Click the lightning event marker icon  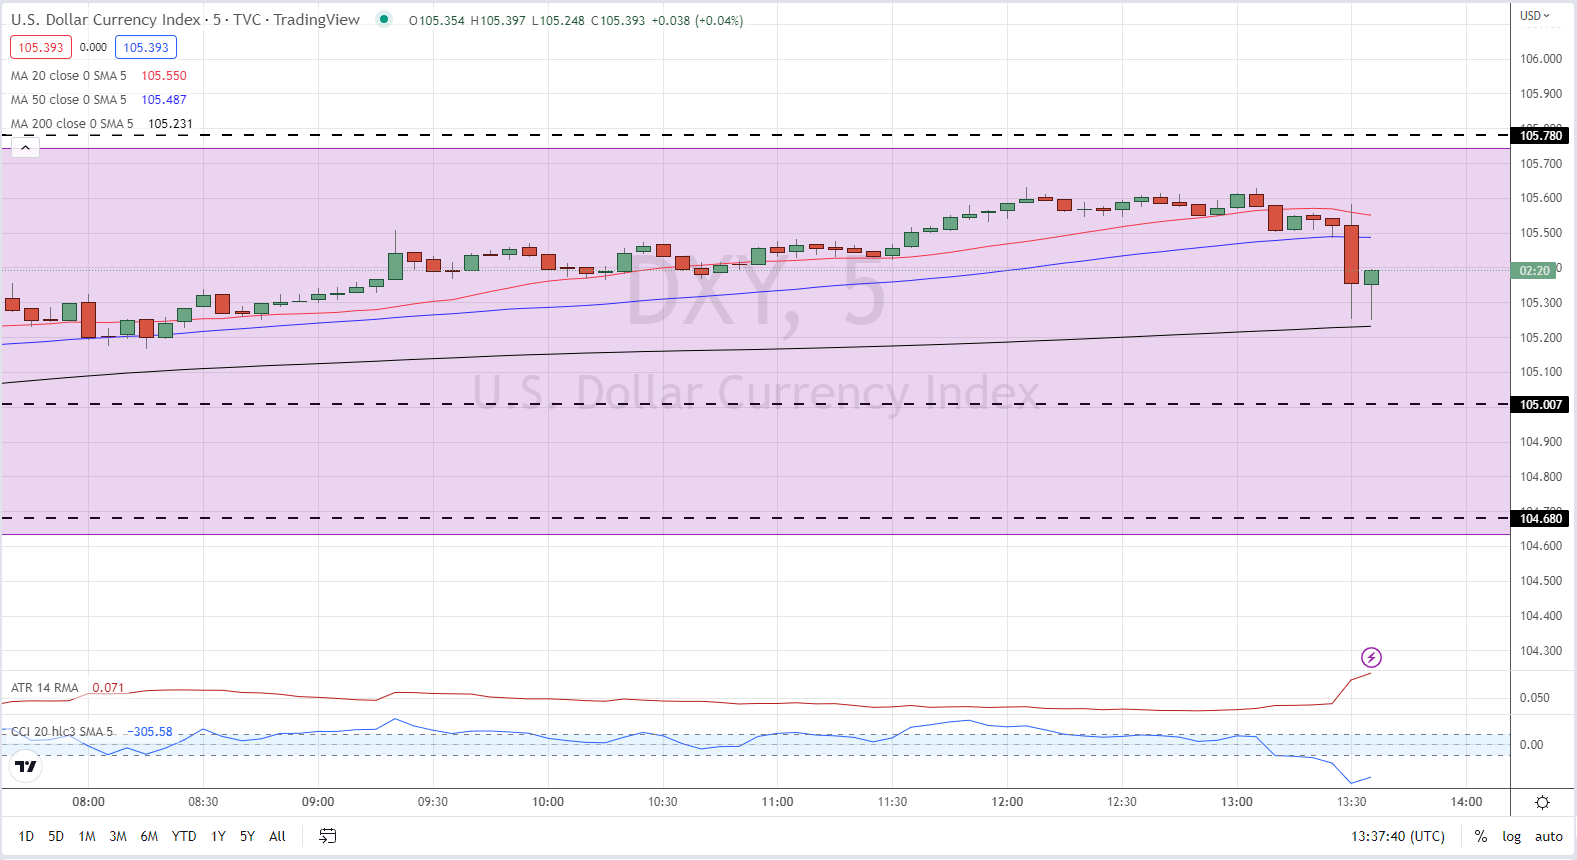click(x=1371, y=657)
